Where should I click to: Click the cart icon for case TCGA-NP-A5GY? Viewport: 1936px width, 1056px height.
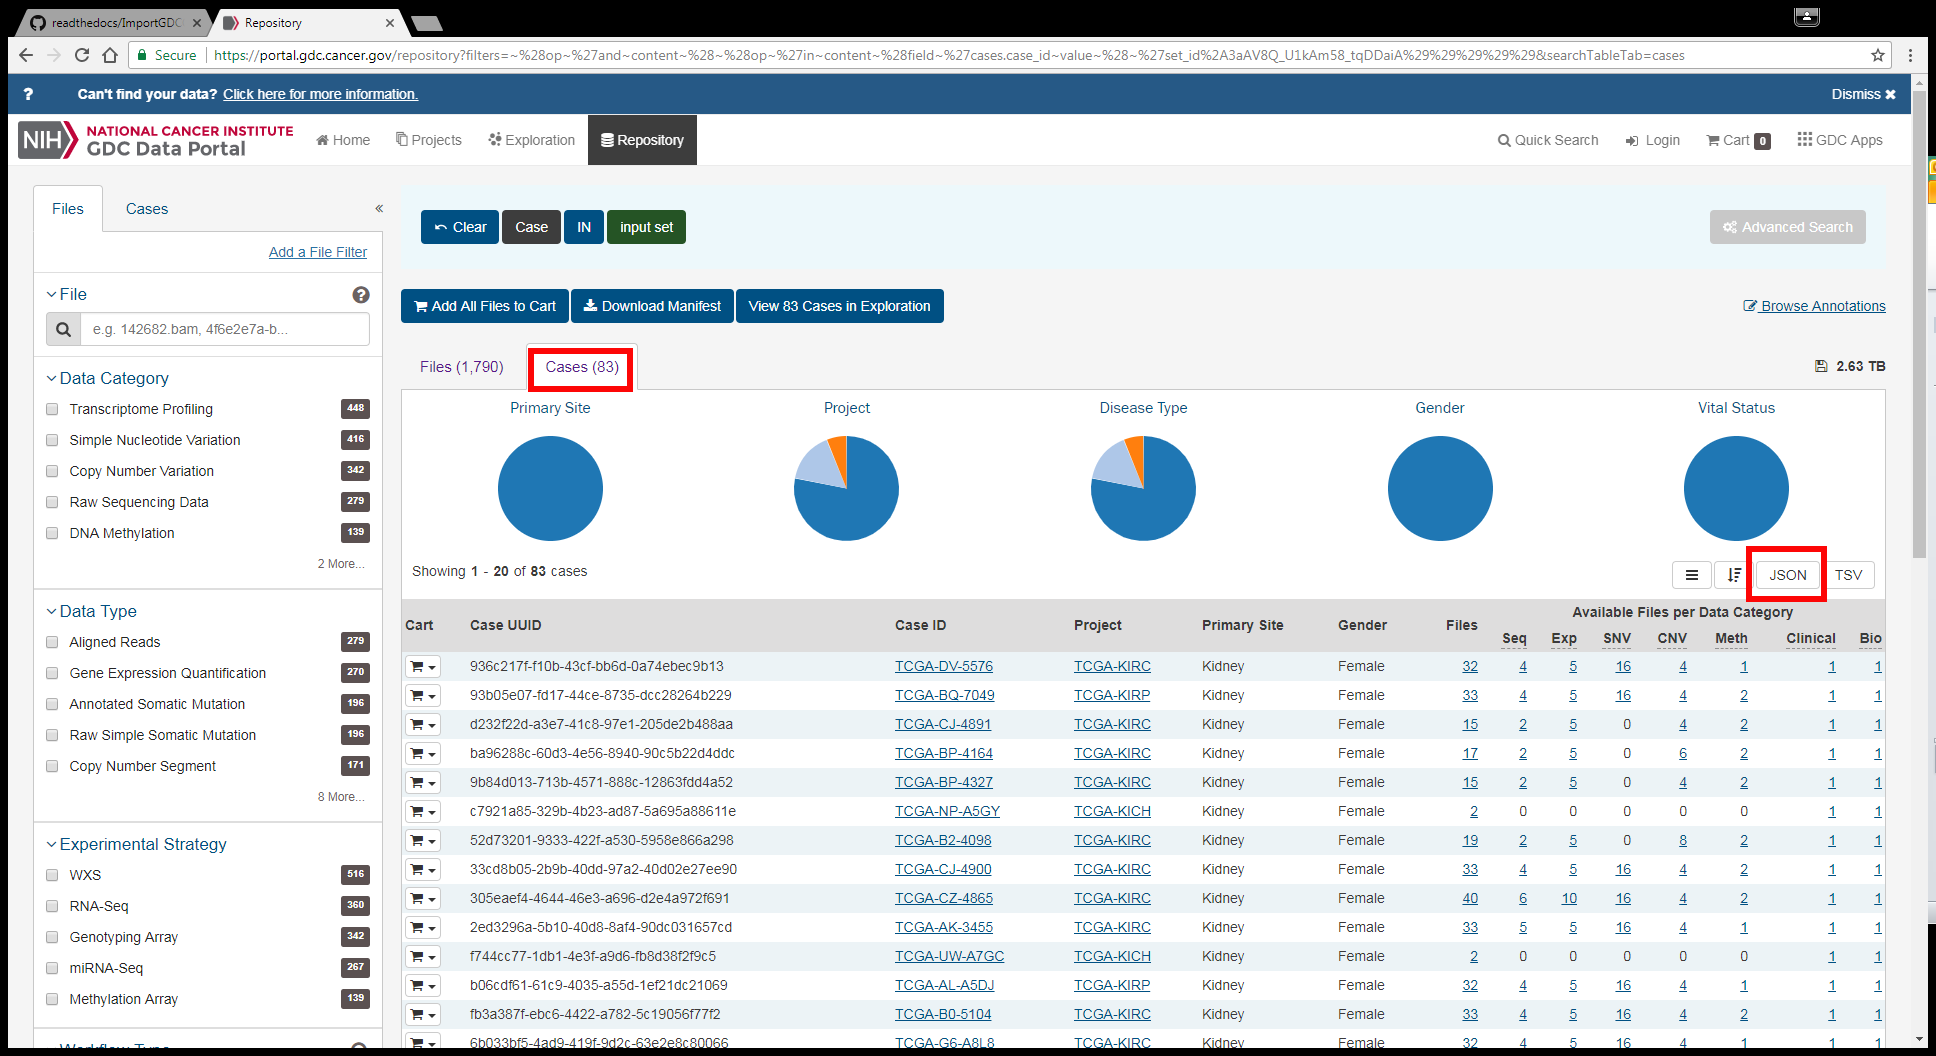pos(424,812)
